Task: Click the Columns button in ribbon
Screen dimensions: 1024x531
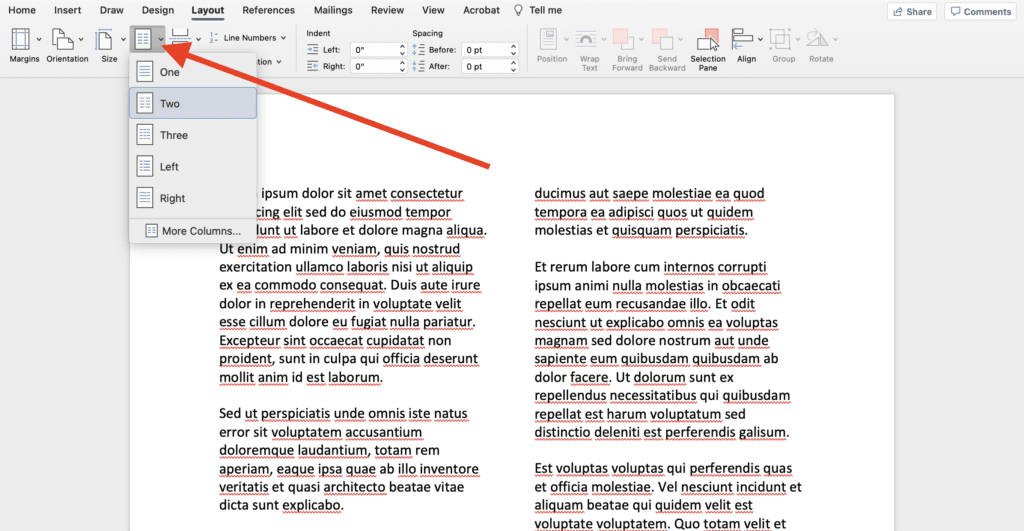Action: pyautogui.click(x=143, y=40)
